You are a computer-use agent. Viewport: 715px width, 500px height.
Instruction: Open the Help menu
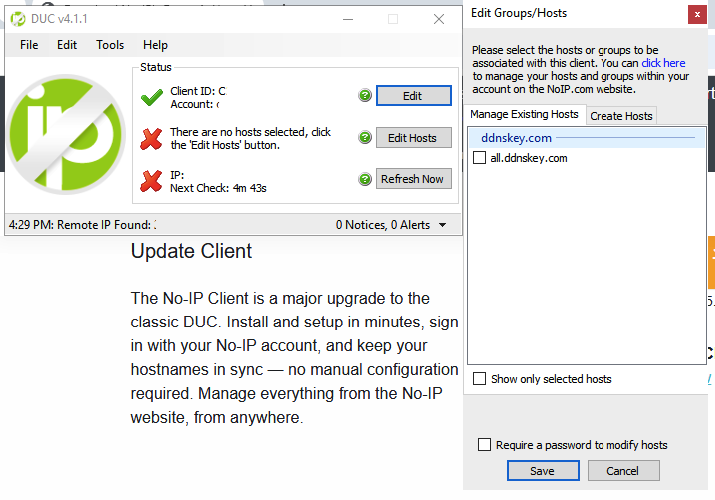[x=155, y=45]
